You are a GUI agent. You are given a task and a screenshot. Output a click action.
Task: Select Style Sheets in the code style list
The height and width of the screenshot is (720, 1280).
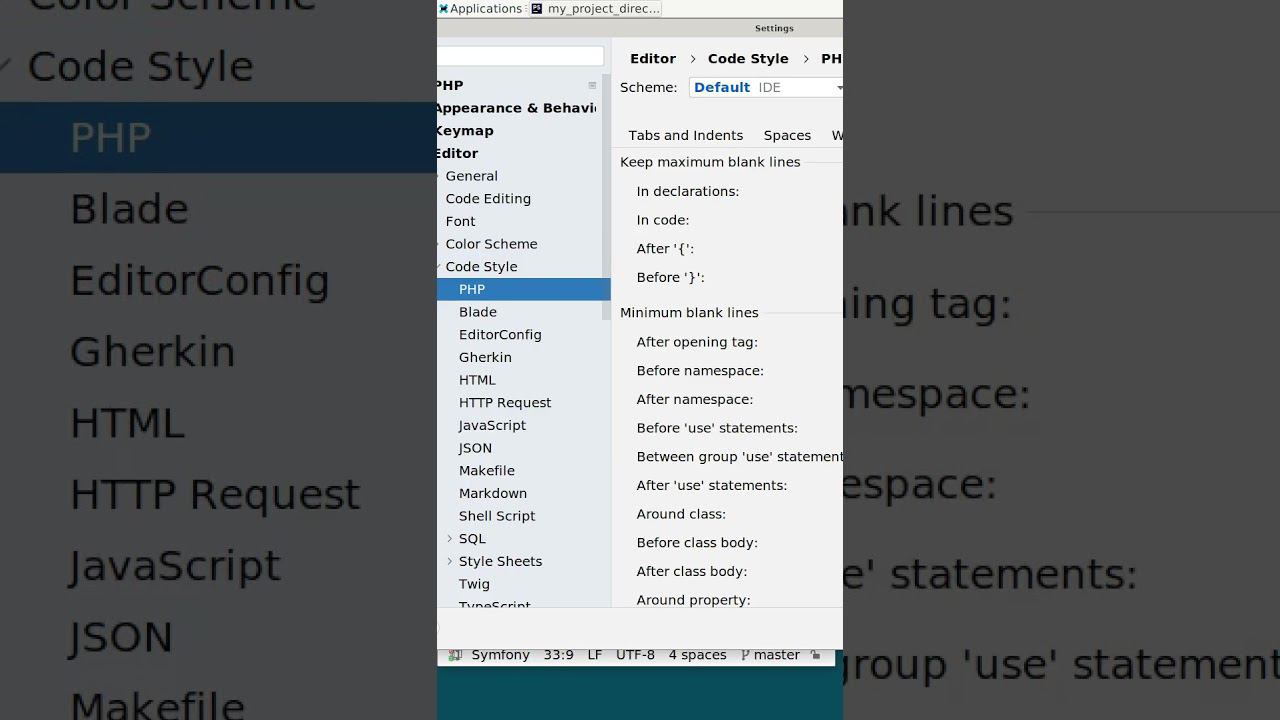pyautogui.click(x=500, y=561)
